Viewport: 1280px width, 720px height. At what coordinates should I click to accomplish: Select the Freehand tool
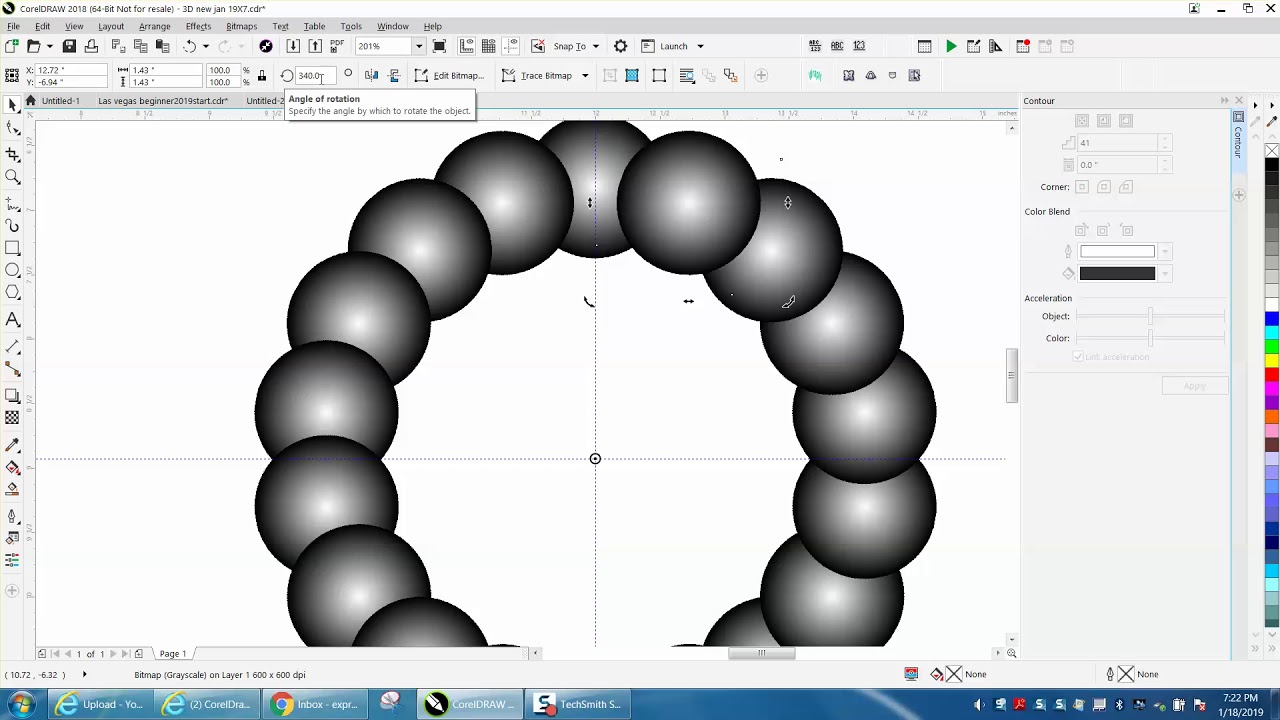pyautogui.click(x=12, y=203)
